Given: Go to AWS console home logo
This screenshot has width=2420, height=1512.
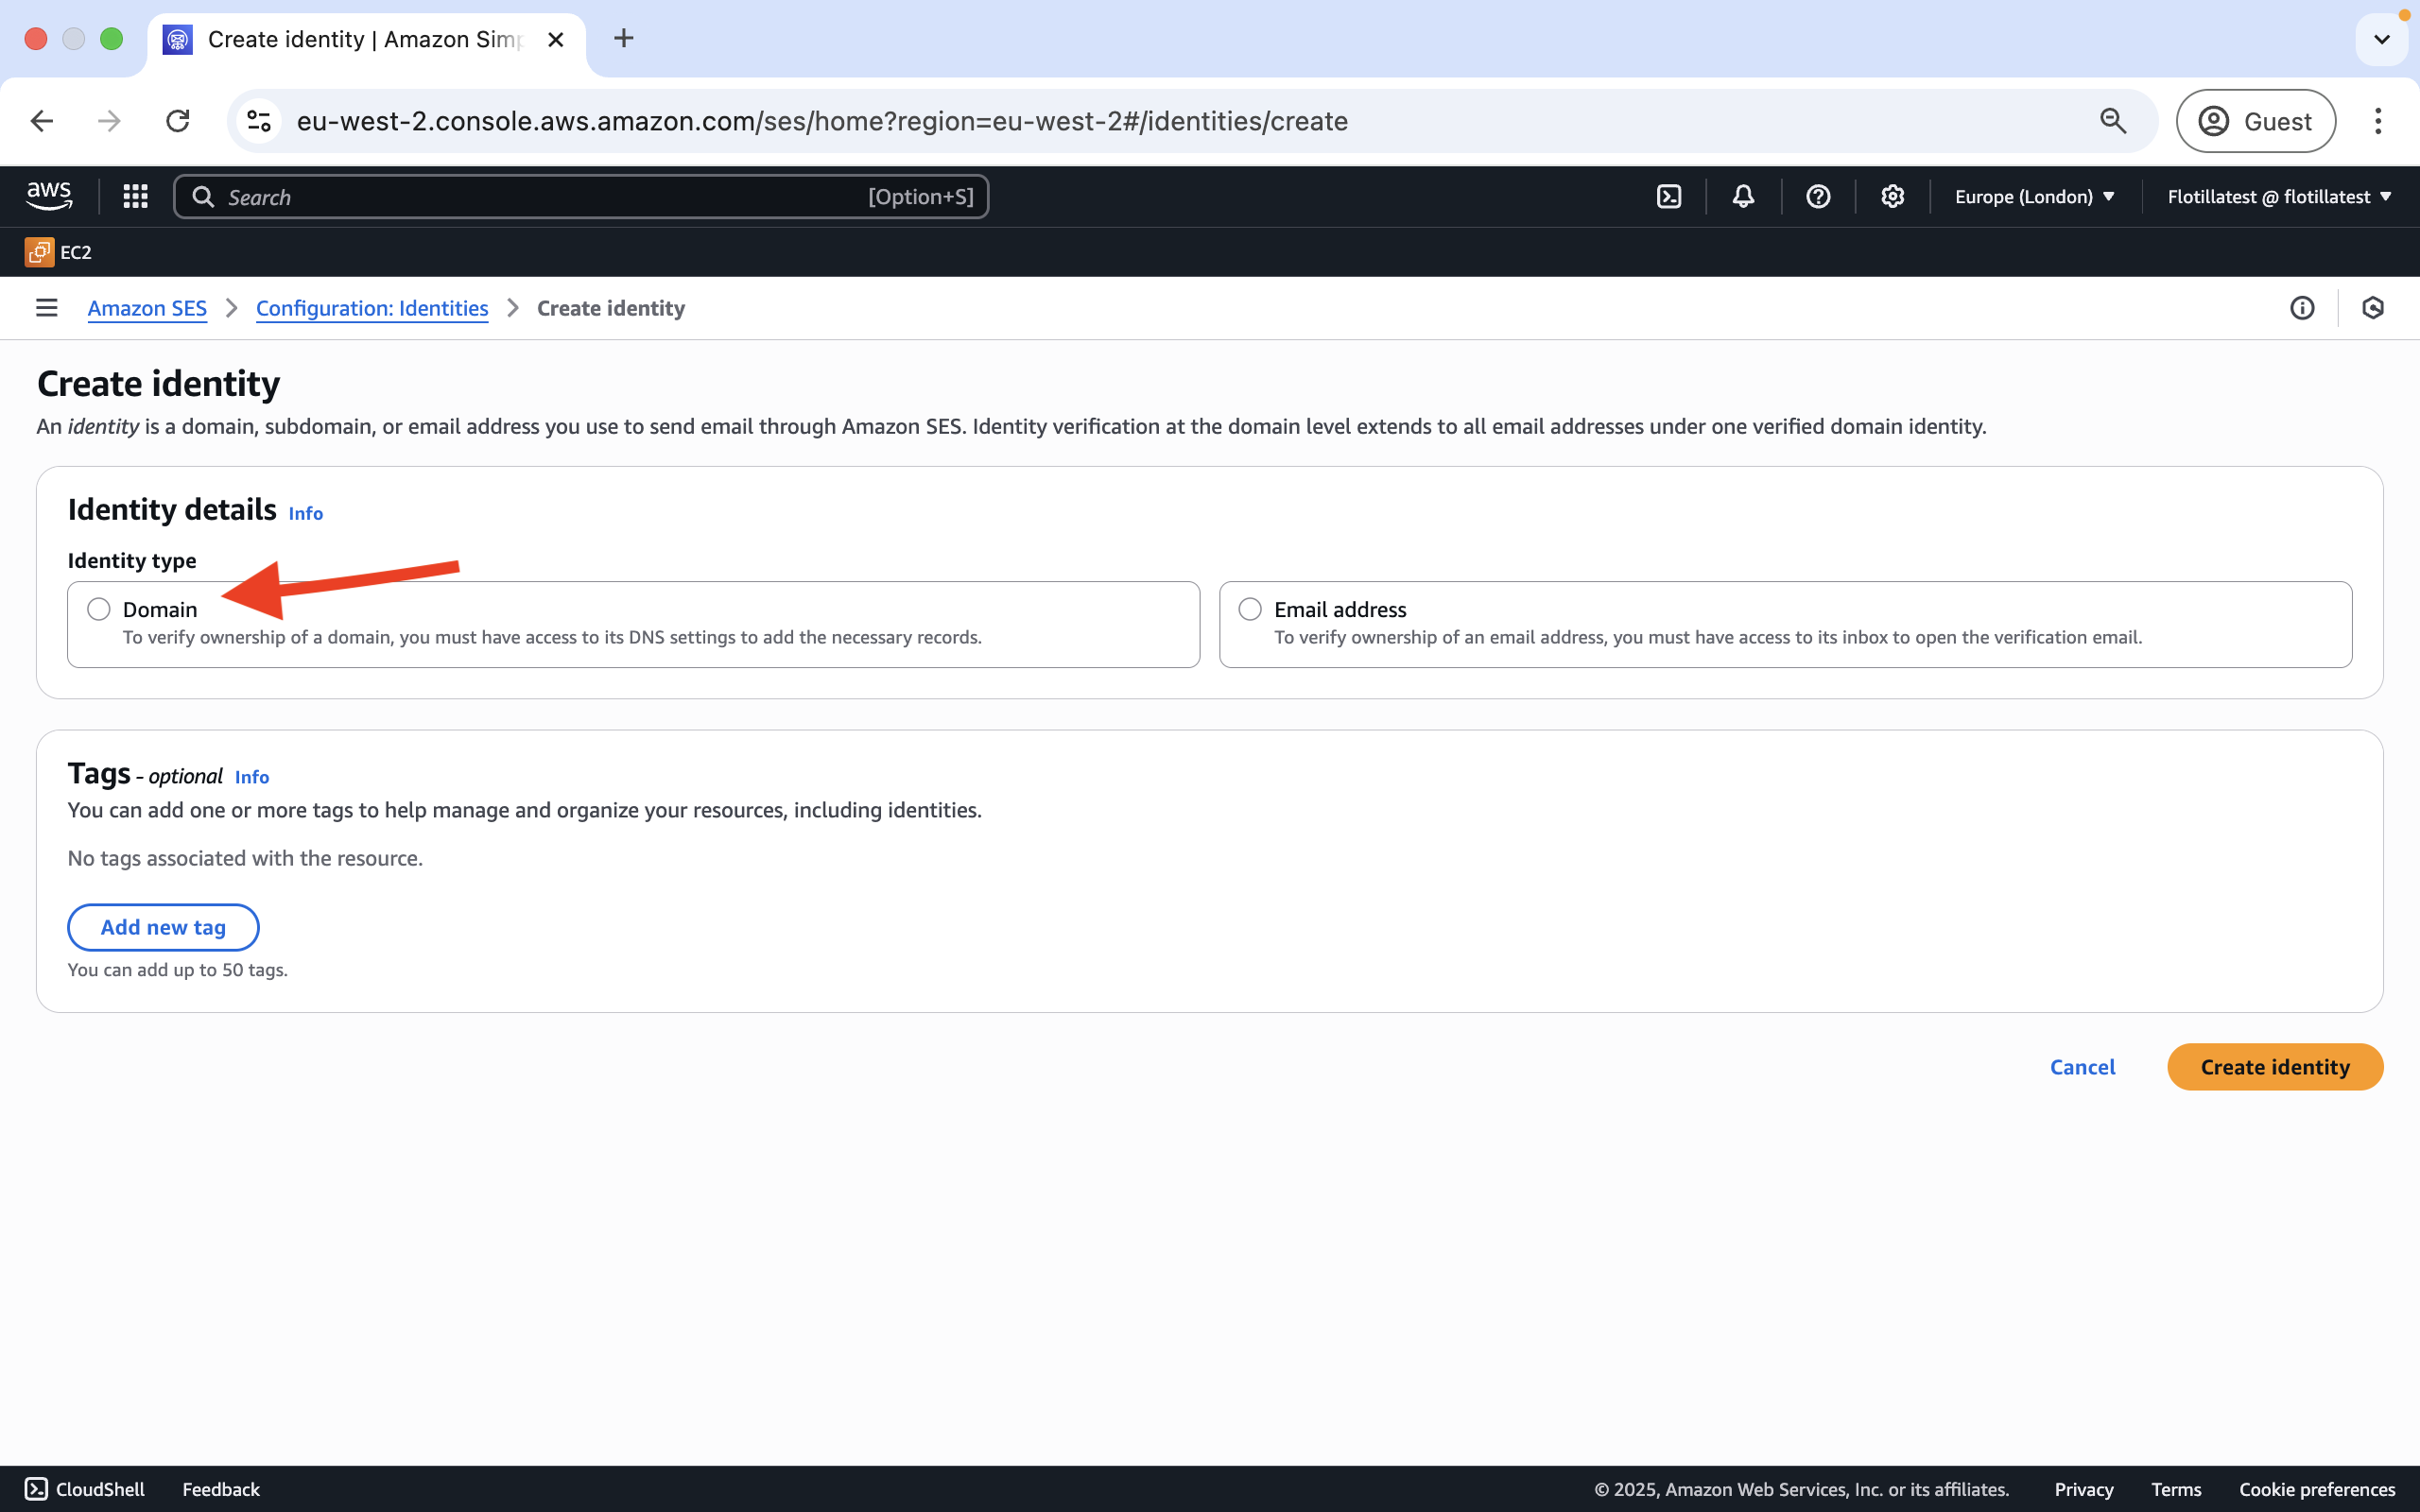Looking at the screenshot, I should pos(49,197).
